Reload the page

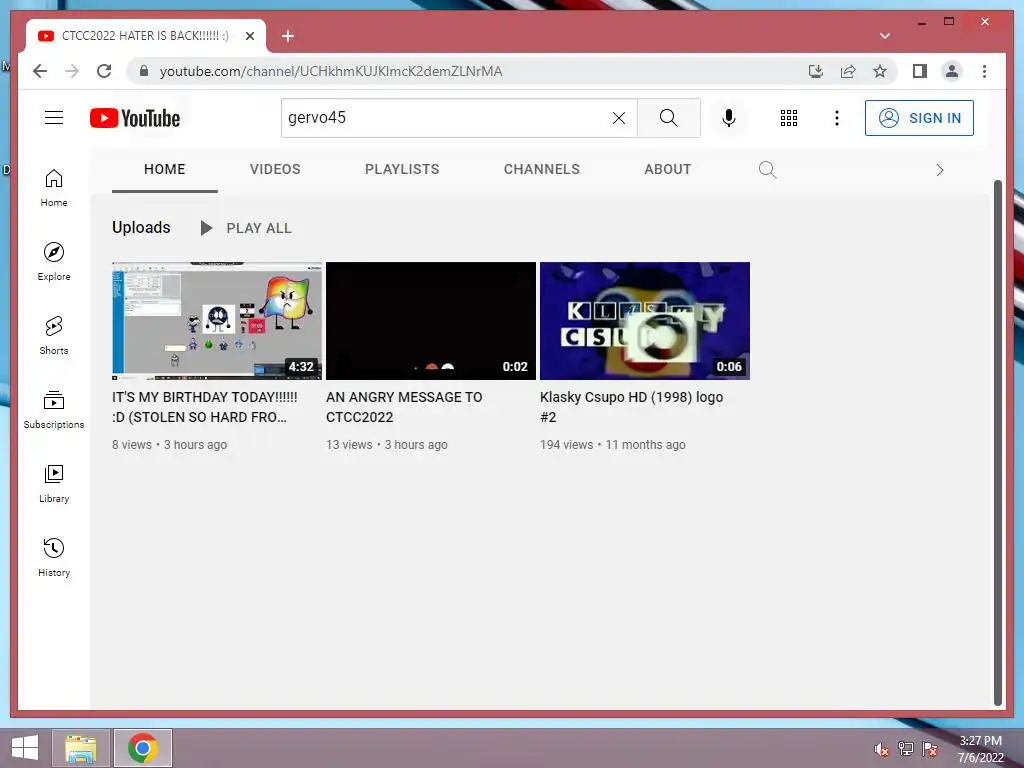click(x=104, y=71)
